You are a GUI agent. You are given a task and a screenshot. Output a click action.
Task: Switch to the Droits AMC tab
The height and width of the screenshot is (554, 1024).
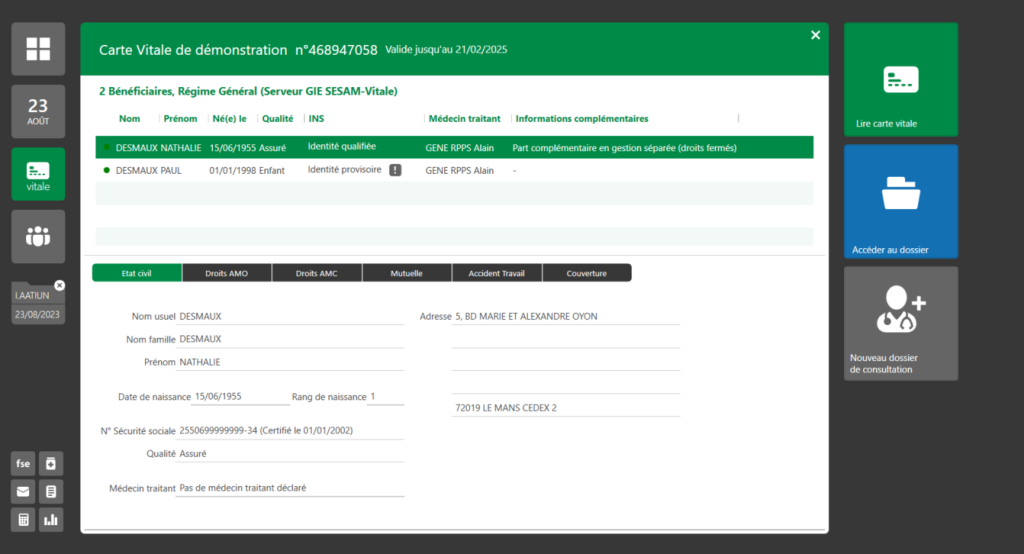click(316, 272)
